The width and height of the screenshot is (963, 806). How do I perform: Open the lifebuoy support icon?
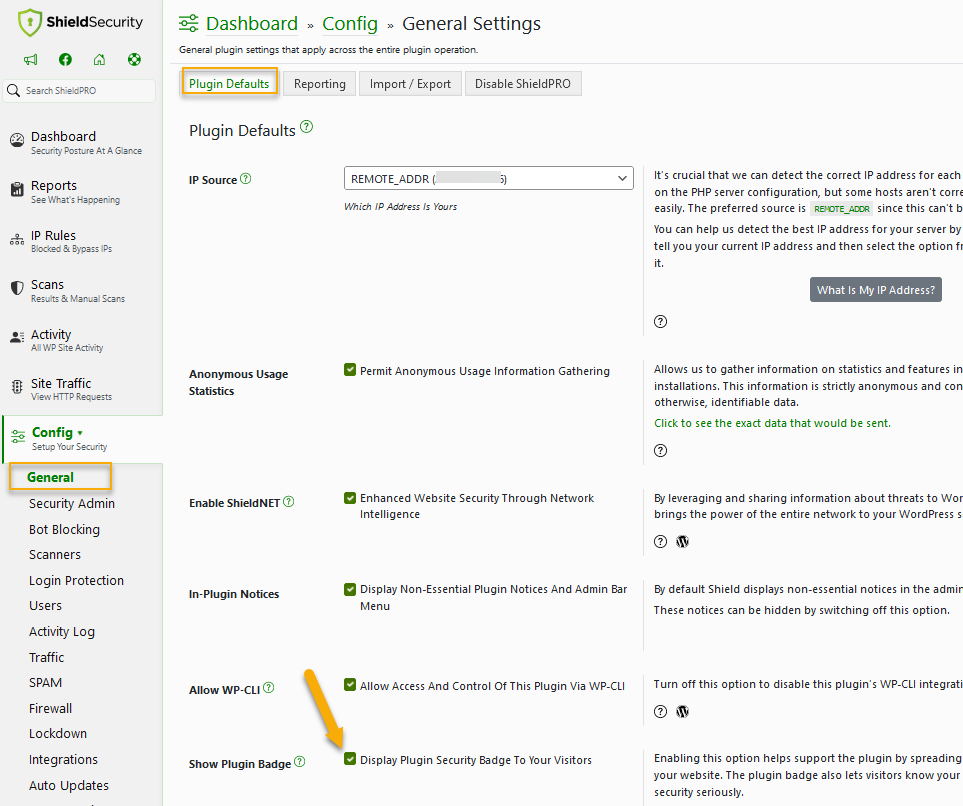(x=135, y=60)
